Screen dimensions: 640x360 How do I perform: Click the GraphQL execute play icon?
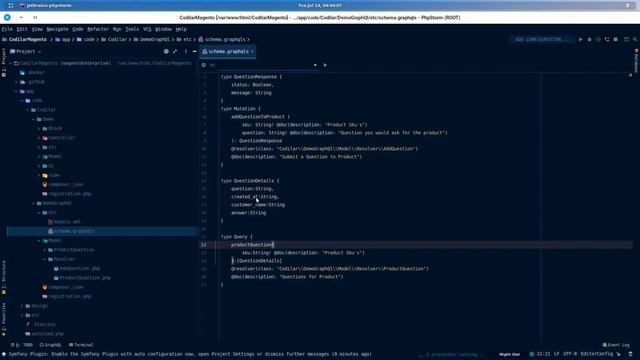click(325, 65)
